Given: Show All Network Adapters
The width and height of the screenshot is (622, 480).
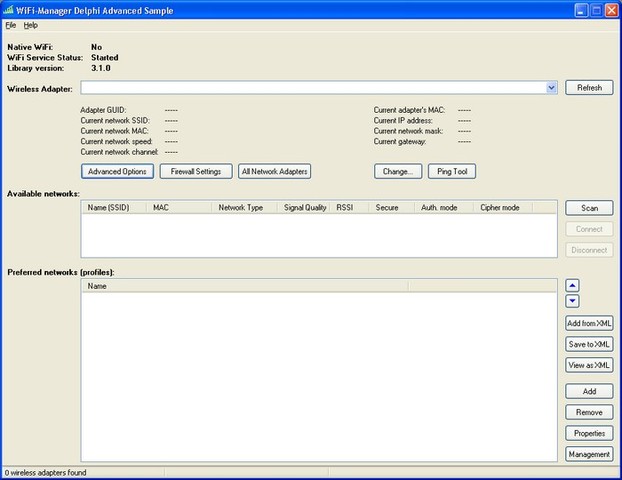Looking at the screenshot, I should (275, 171).
